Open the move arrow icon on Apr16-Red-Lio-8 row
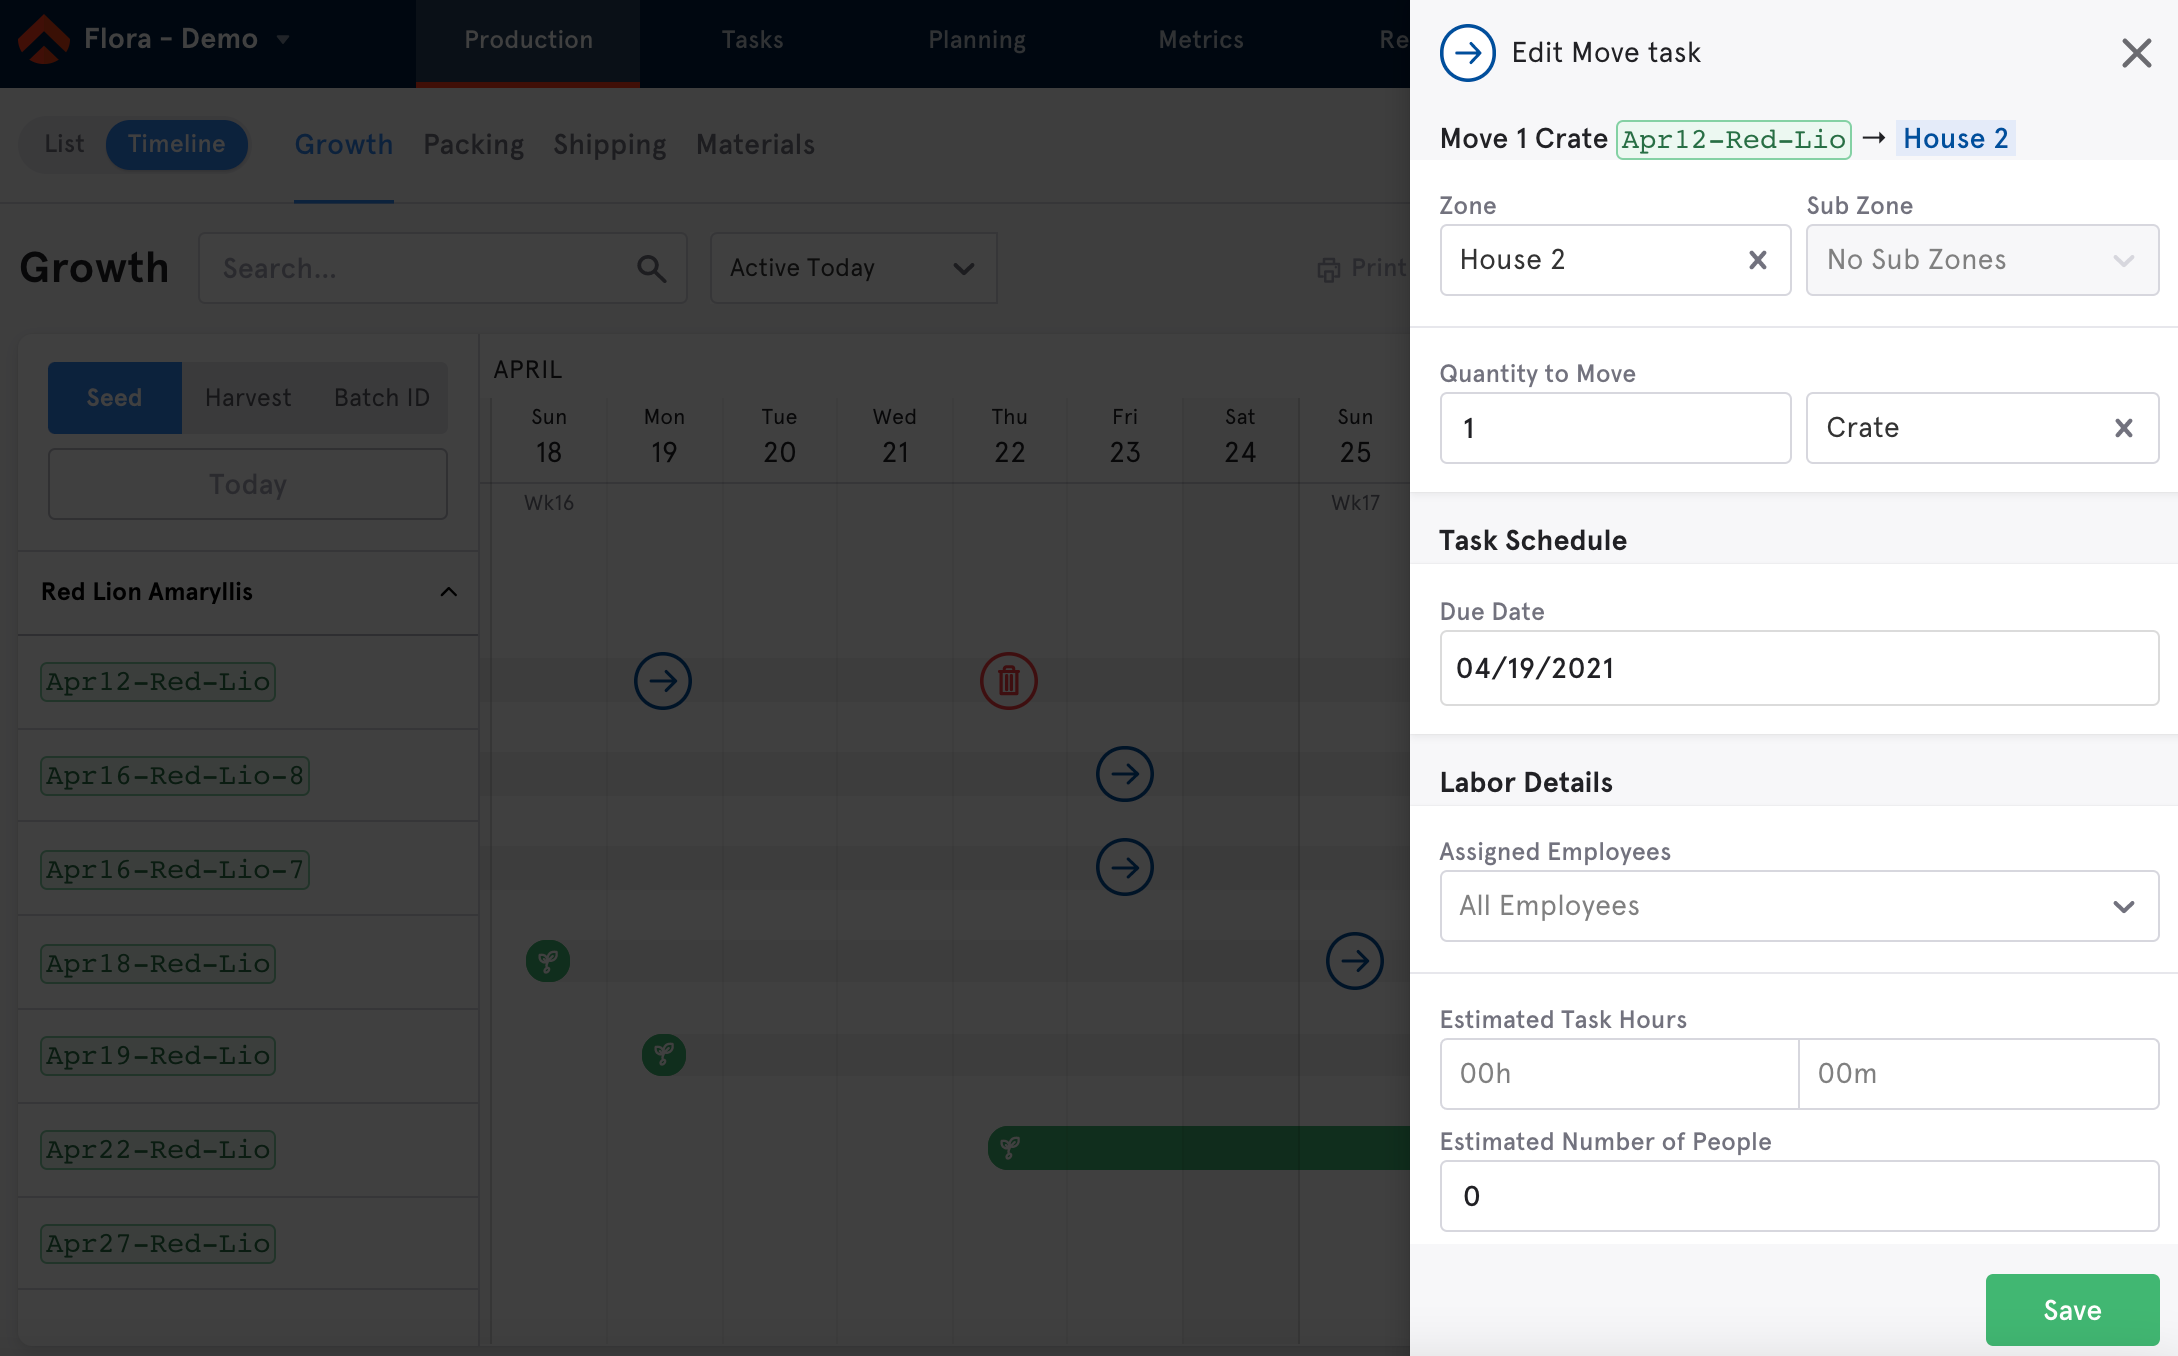2178x1356 pixels. (x=1125, y=774)
